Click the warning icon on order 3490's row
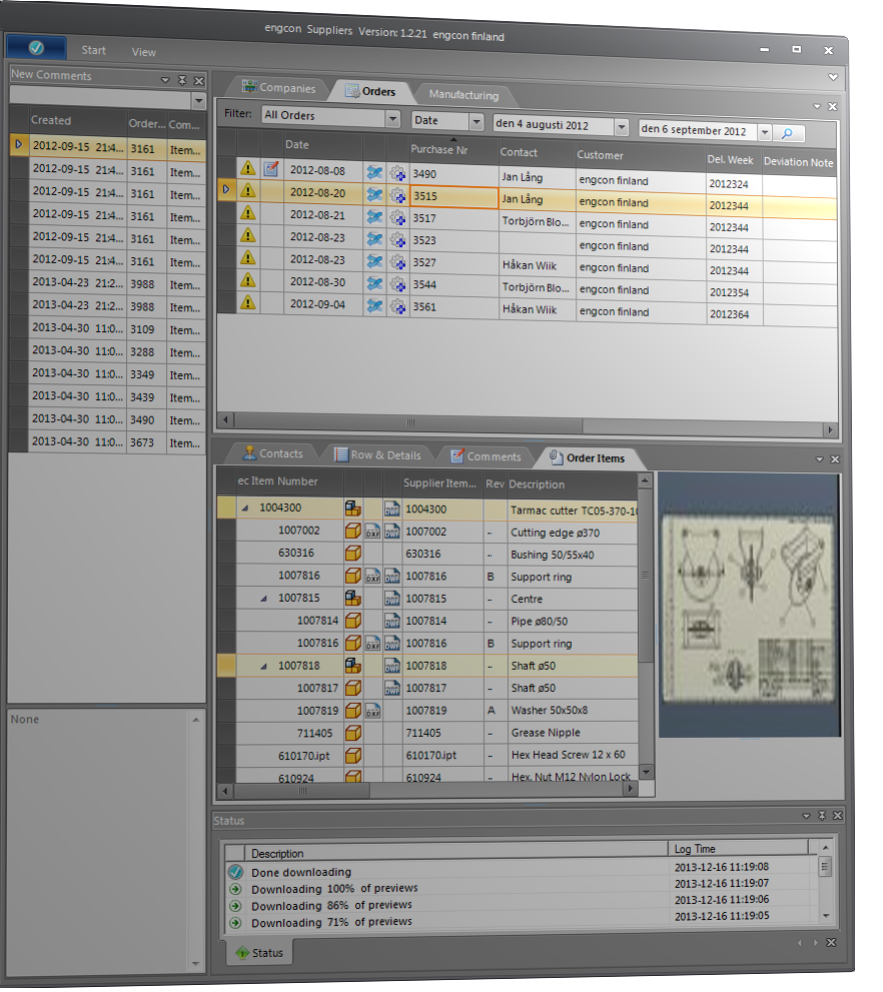The image size is (883, 992). 248,169
